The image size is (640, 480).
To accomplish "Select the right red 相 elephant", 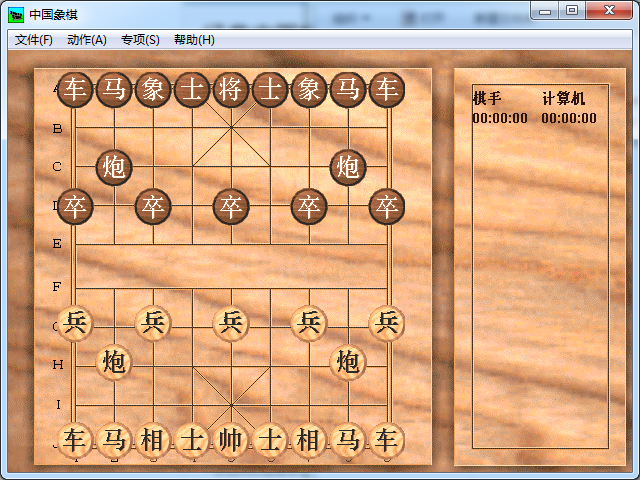I will 309,440.
